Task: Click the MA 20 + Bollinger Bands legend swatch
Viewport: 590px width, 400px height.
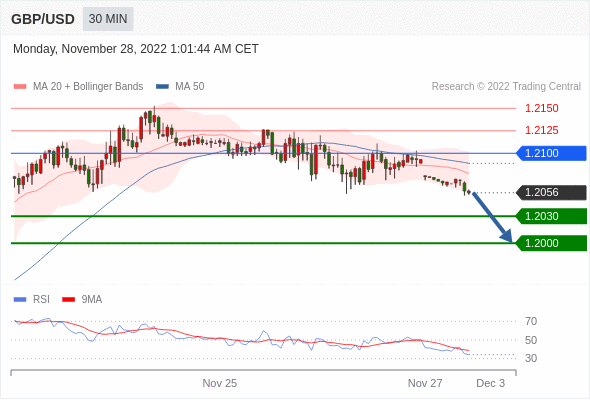Action: tap(20, 87)
